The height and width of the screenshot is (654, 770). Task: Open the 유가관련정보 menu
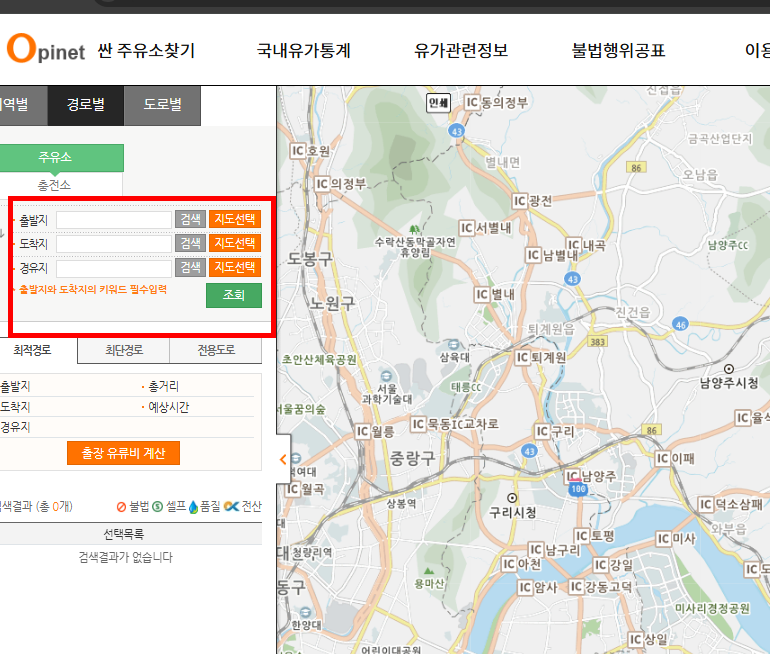click(461, 50)
